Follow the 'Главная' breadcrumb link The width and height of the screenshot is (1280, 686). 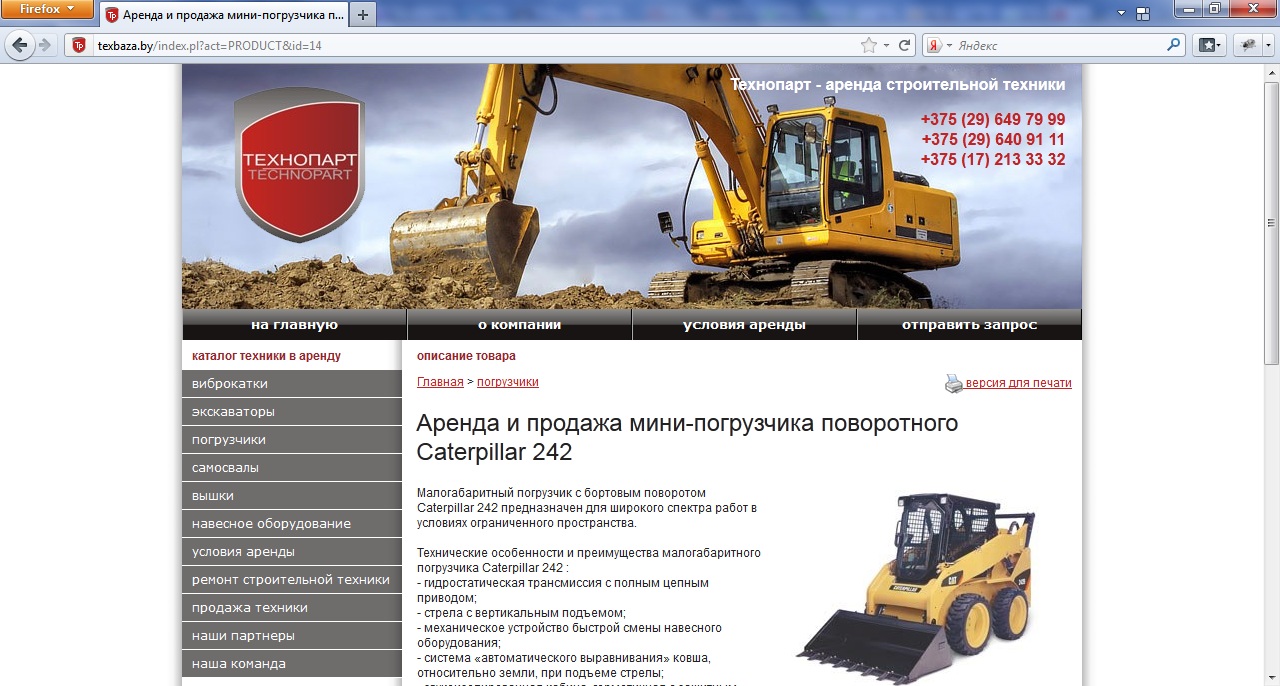pyautogui.click(x=440, y=382)
